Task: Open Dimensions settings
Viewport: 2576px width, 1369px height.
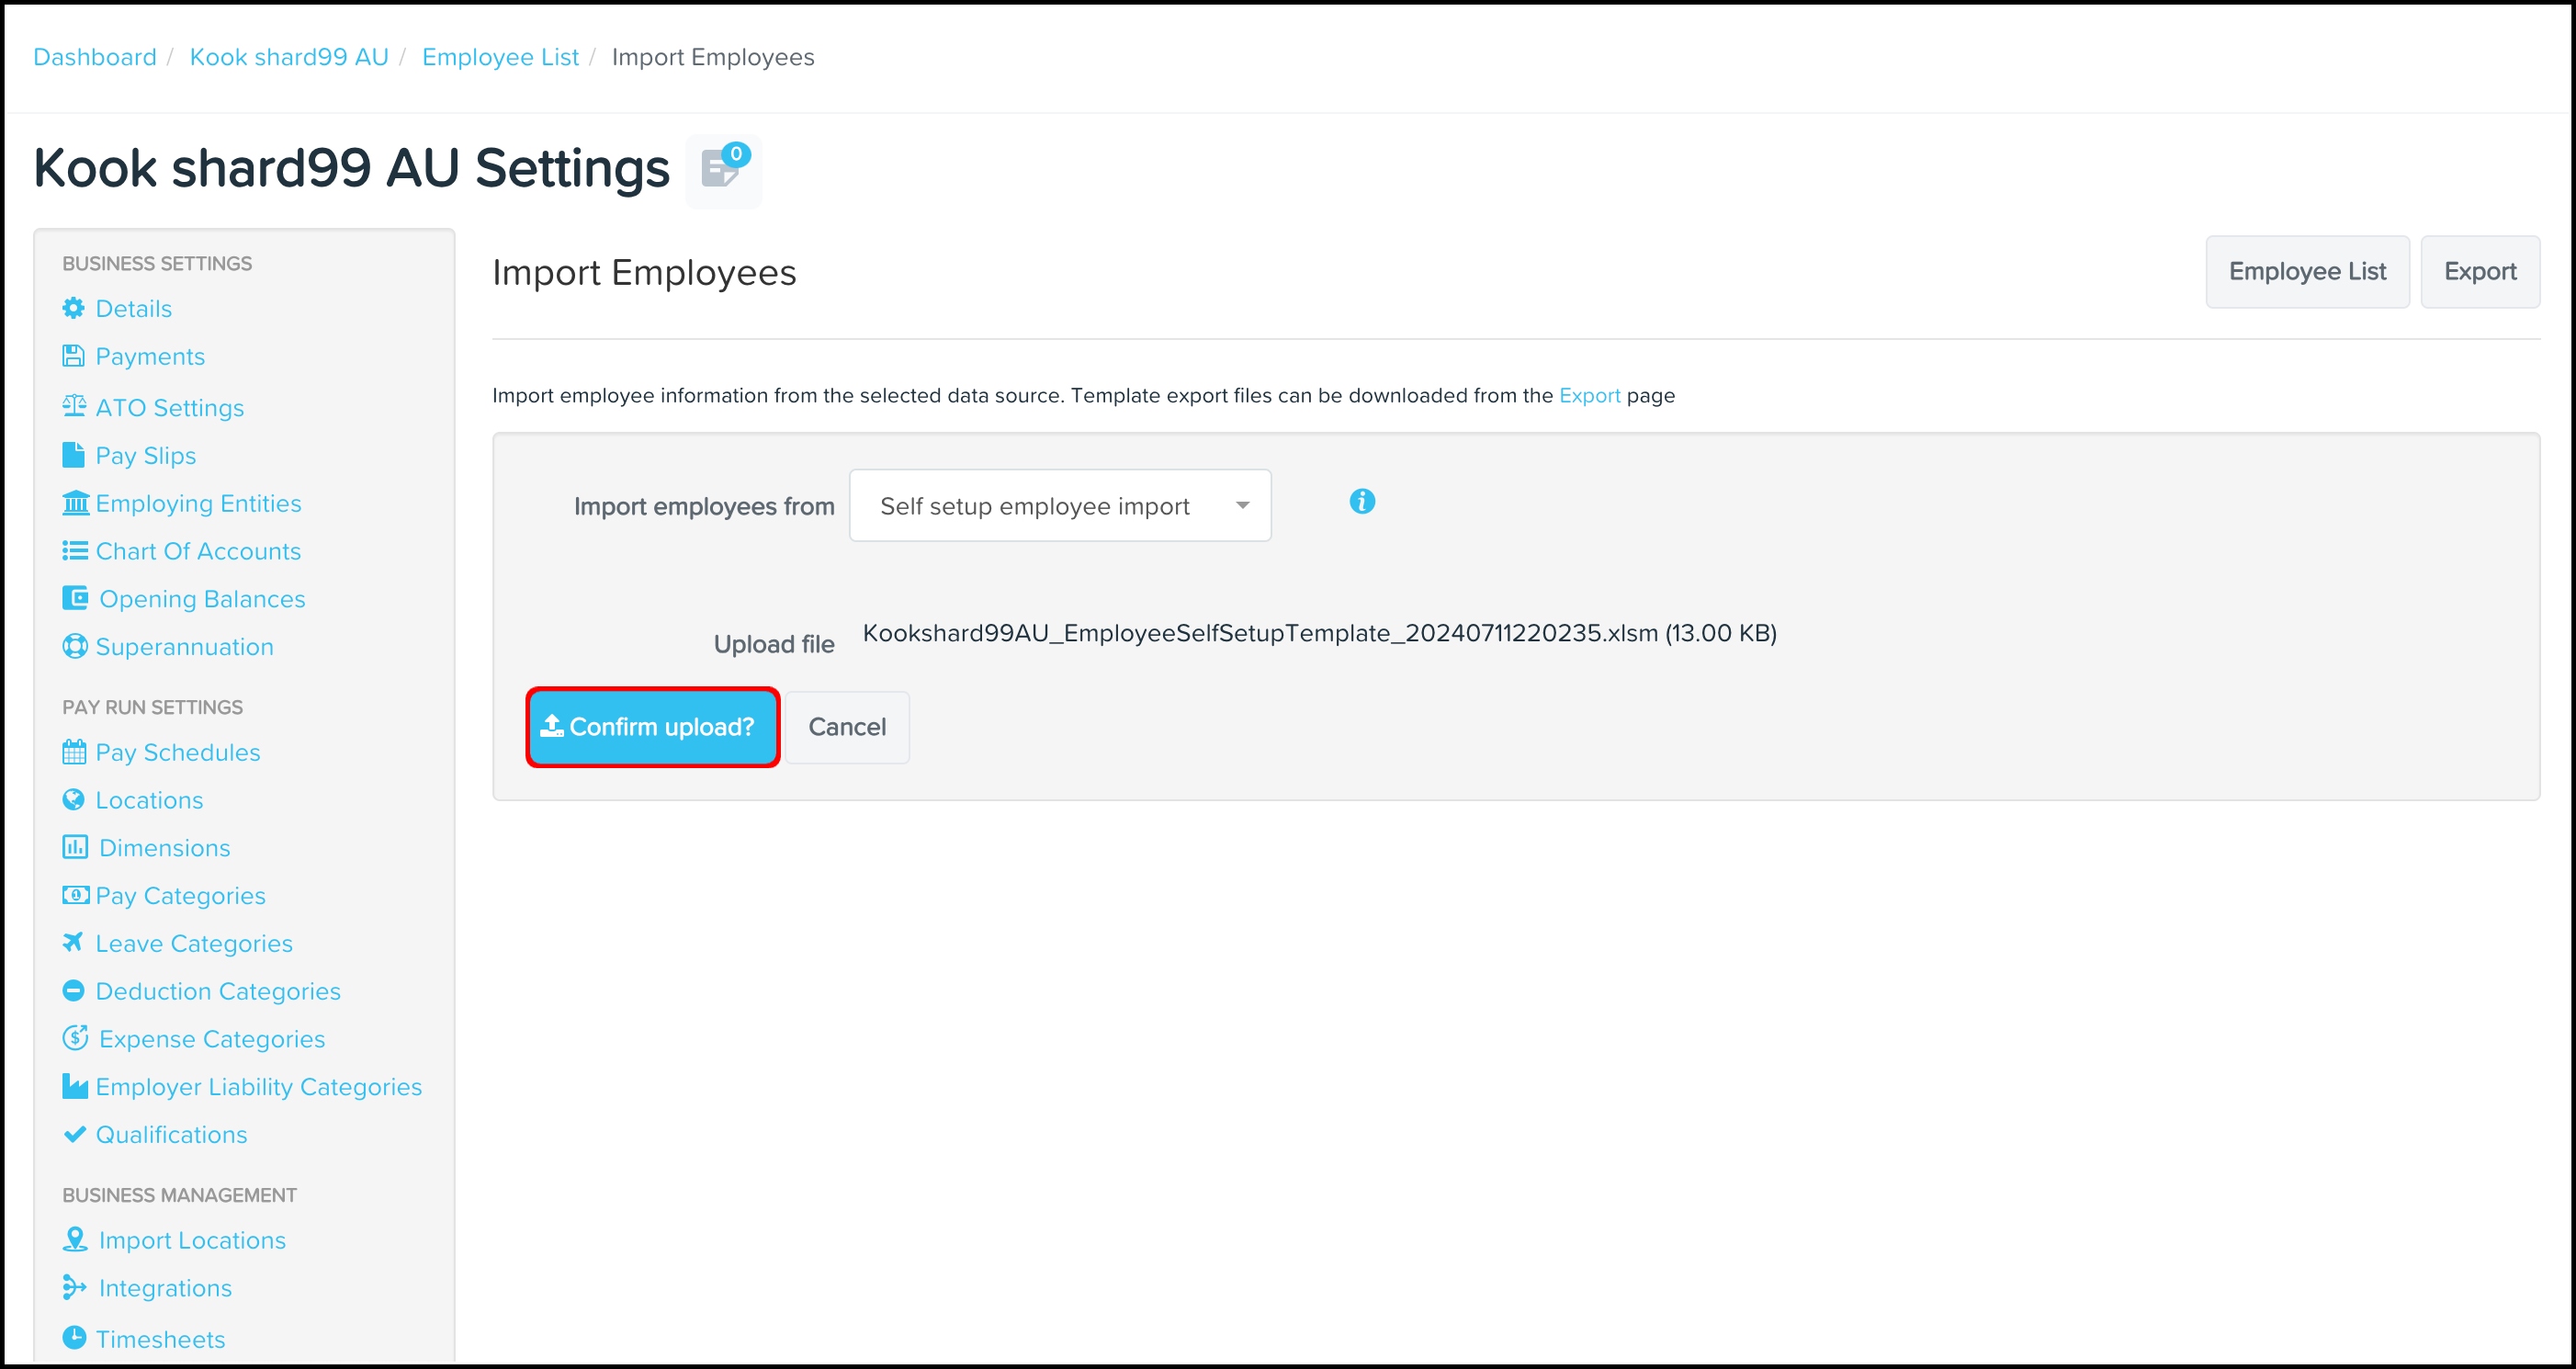Action: 165,848
